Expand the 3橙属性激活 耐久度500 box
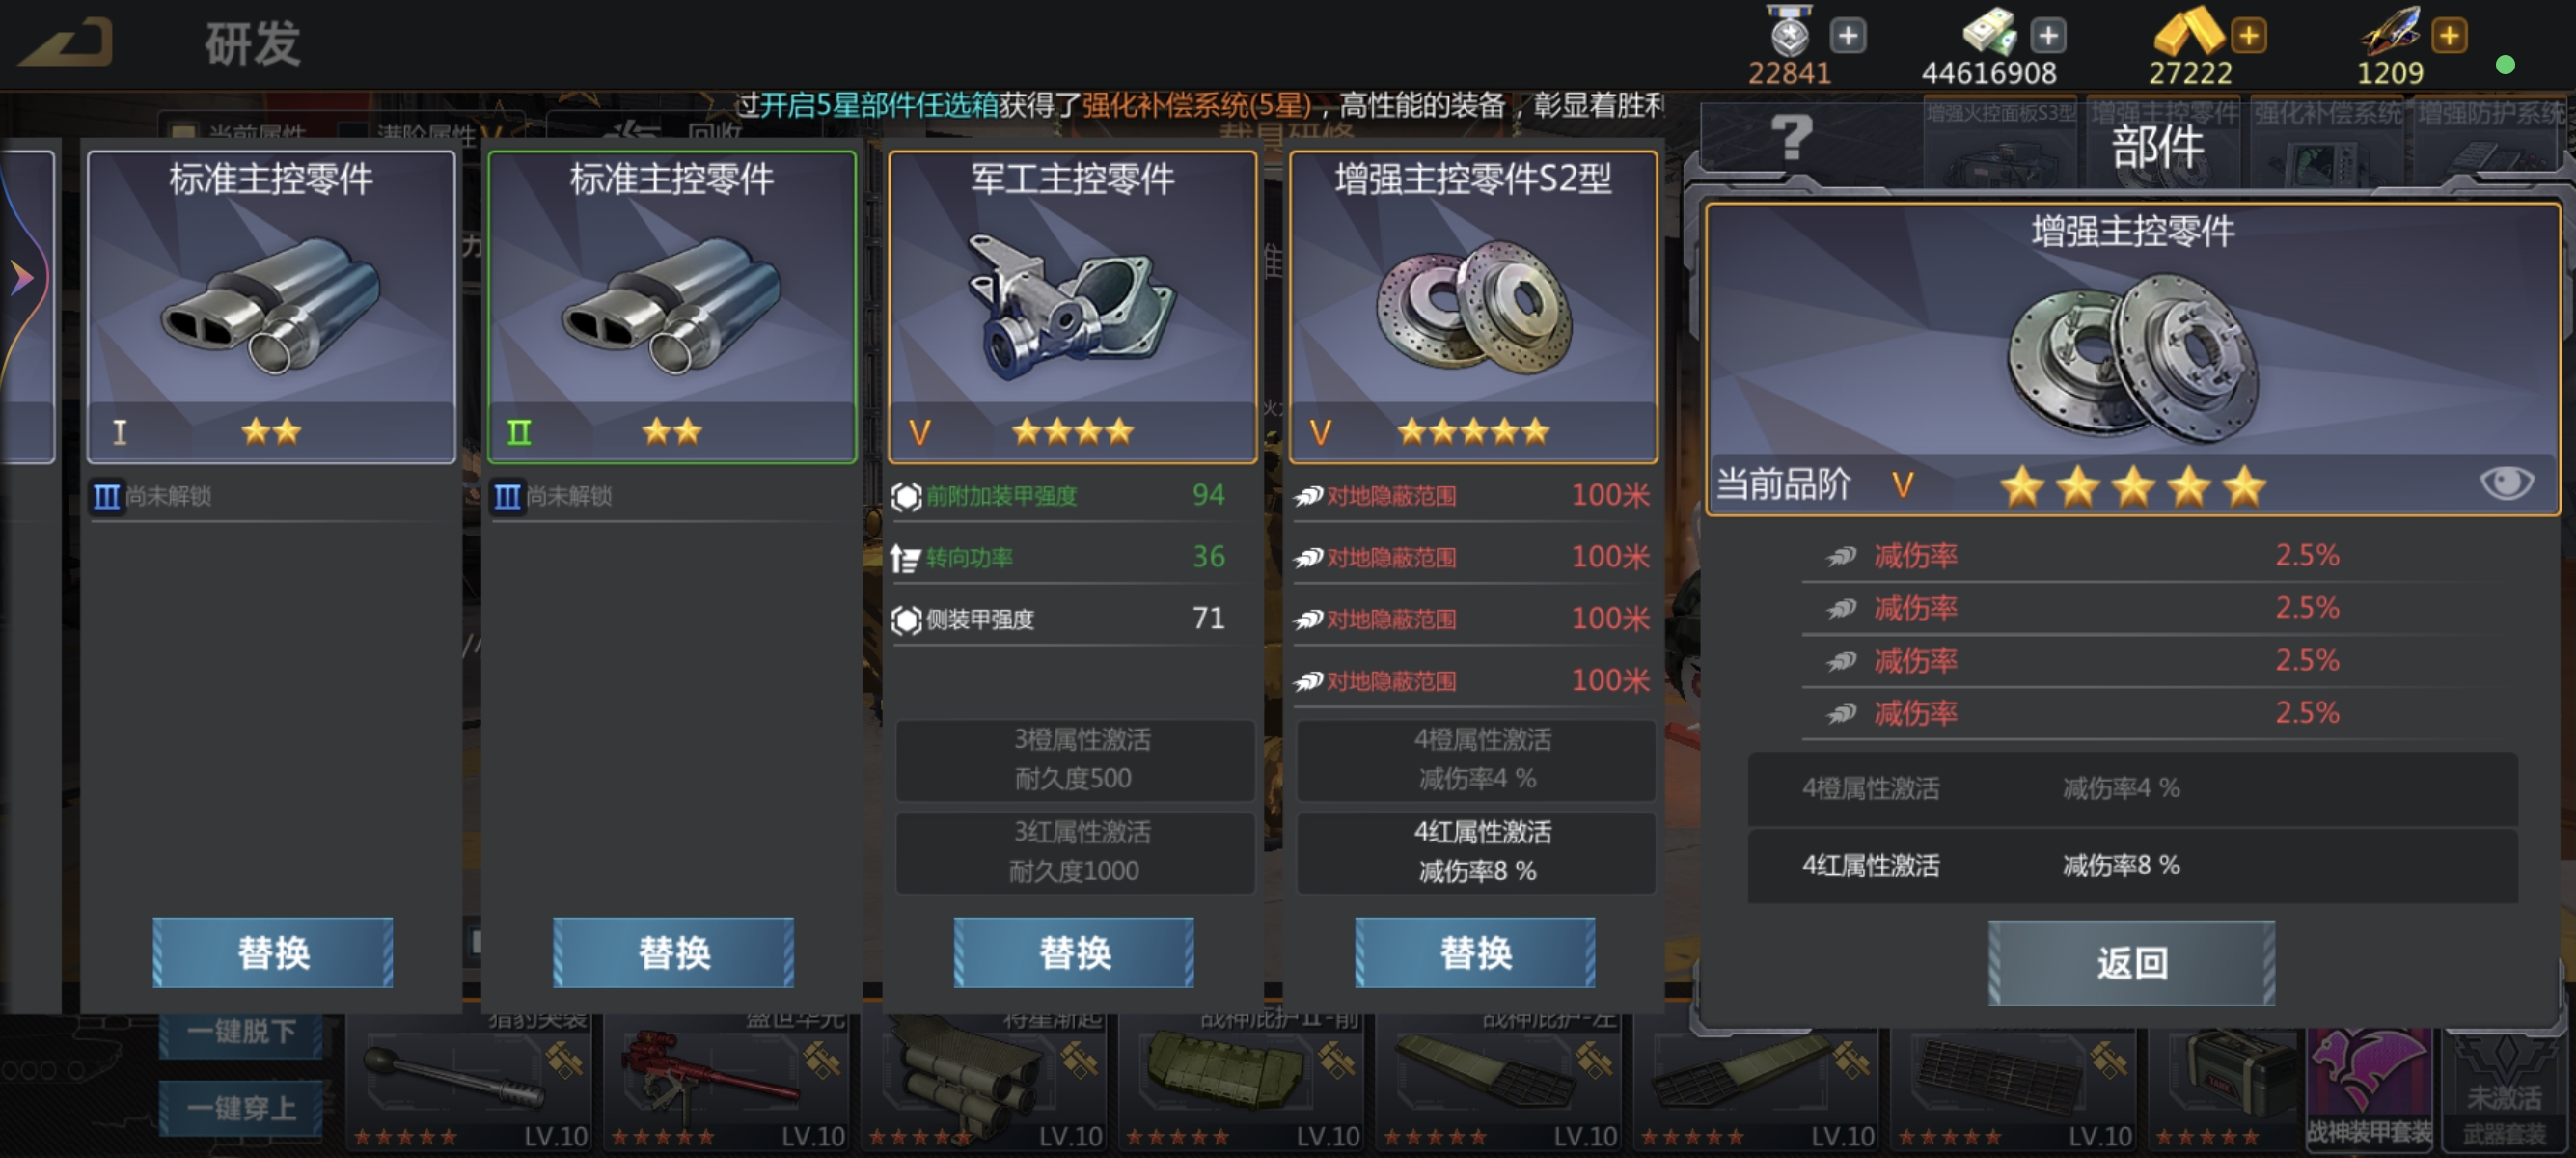This screenshot has height=1158, width=2576. pos(1074,759)
